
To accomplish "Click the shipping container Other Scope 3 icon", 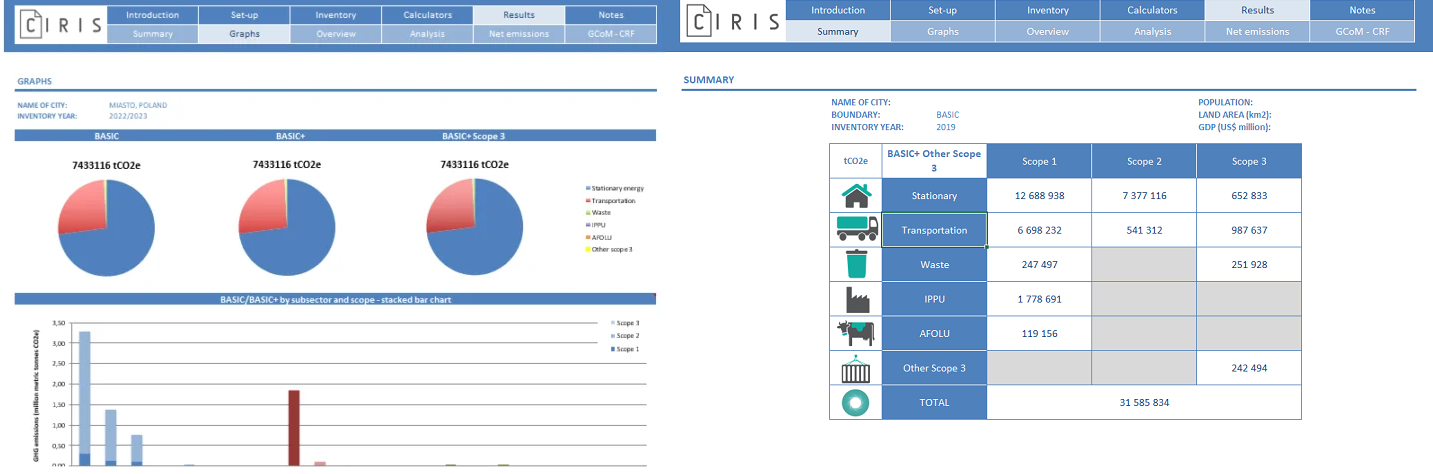I will (x=856, y=368).
